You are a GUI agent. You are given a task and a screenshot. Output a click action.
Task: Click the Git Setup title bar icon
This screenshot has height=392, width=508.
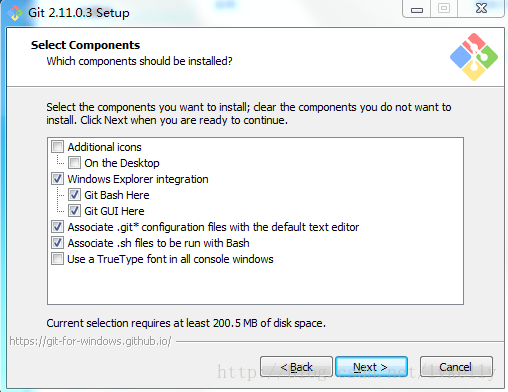[x=15, y=13]
